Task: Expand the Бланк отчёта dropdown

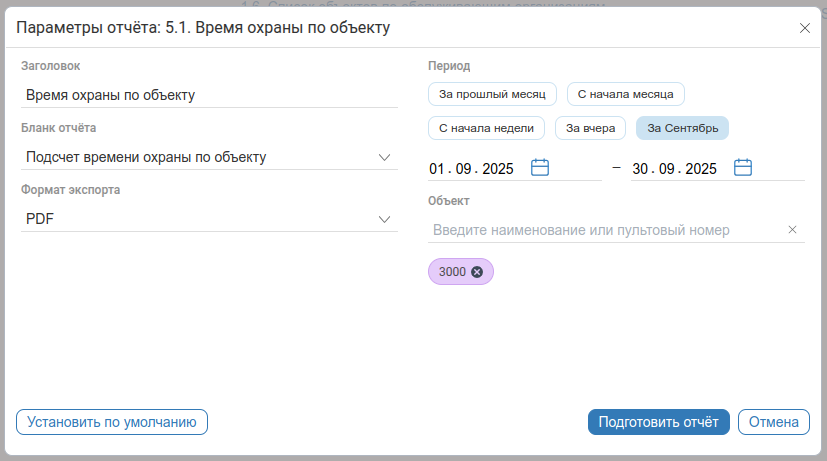Action: (x=385, y=157)
